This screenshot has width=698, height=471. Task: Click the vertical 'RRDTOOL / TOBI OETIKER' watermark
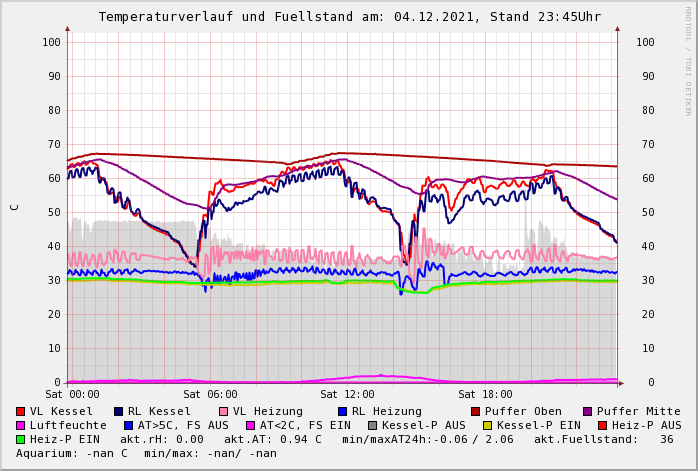(x=687, y=60)
